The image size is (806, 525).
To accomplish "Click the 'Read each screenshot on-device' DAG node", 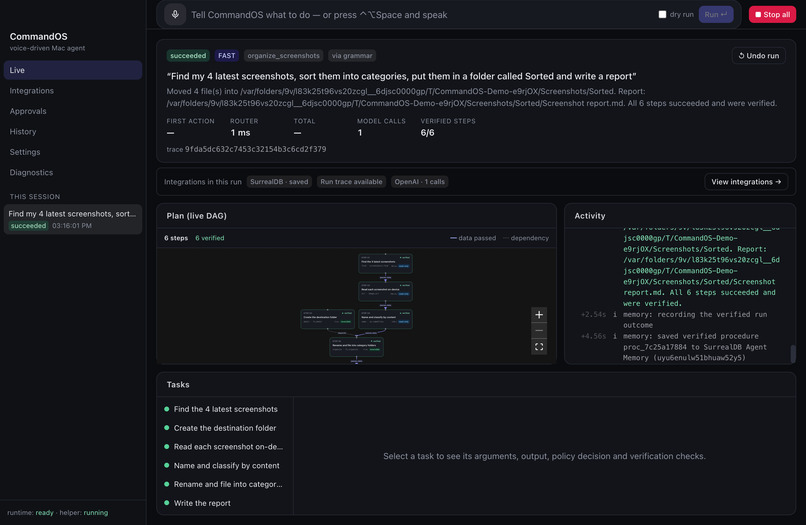I will (x=385, y=291).
